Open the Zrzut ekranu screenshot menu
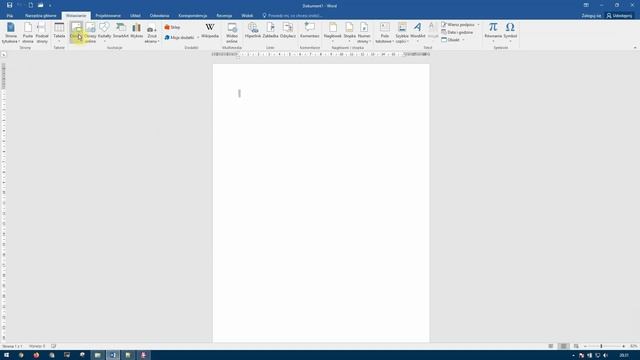This screenshot has height=360, width=640. 152,34
